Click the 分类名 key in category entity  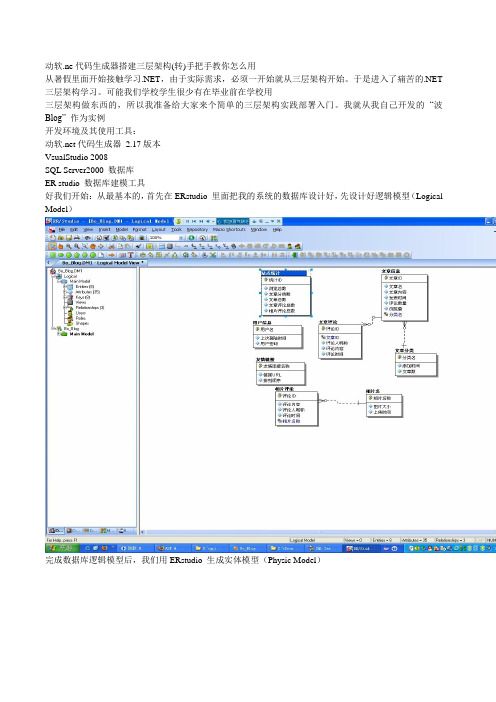[x=407, y=358]
